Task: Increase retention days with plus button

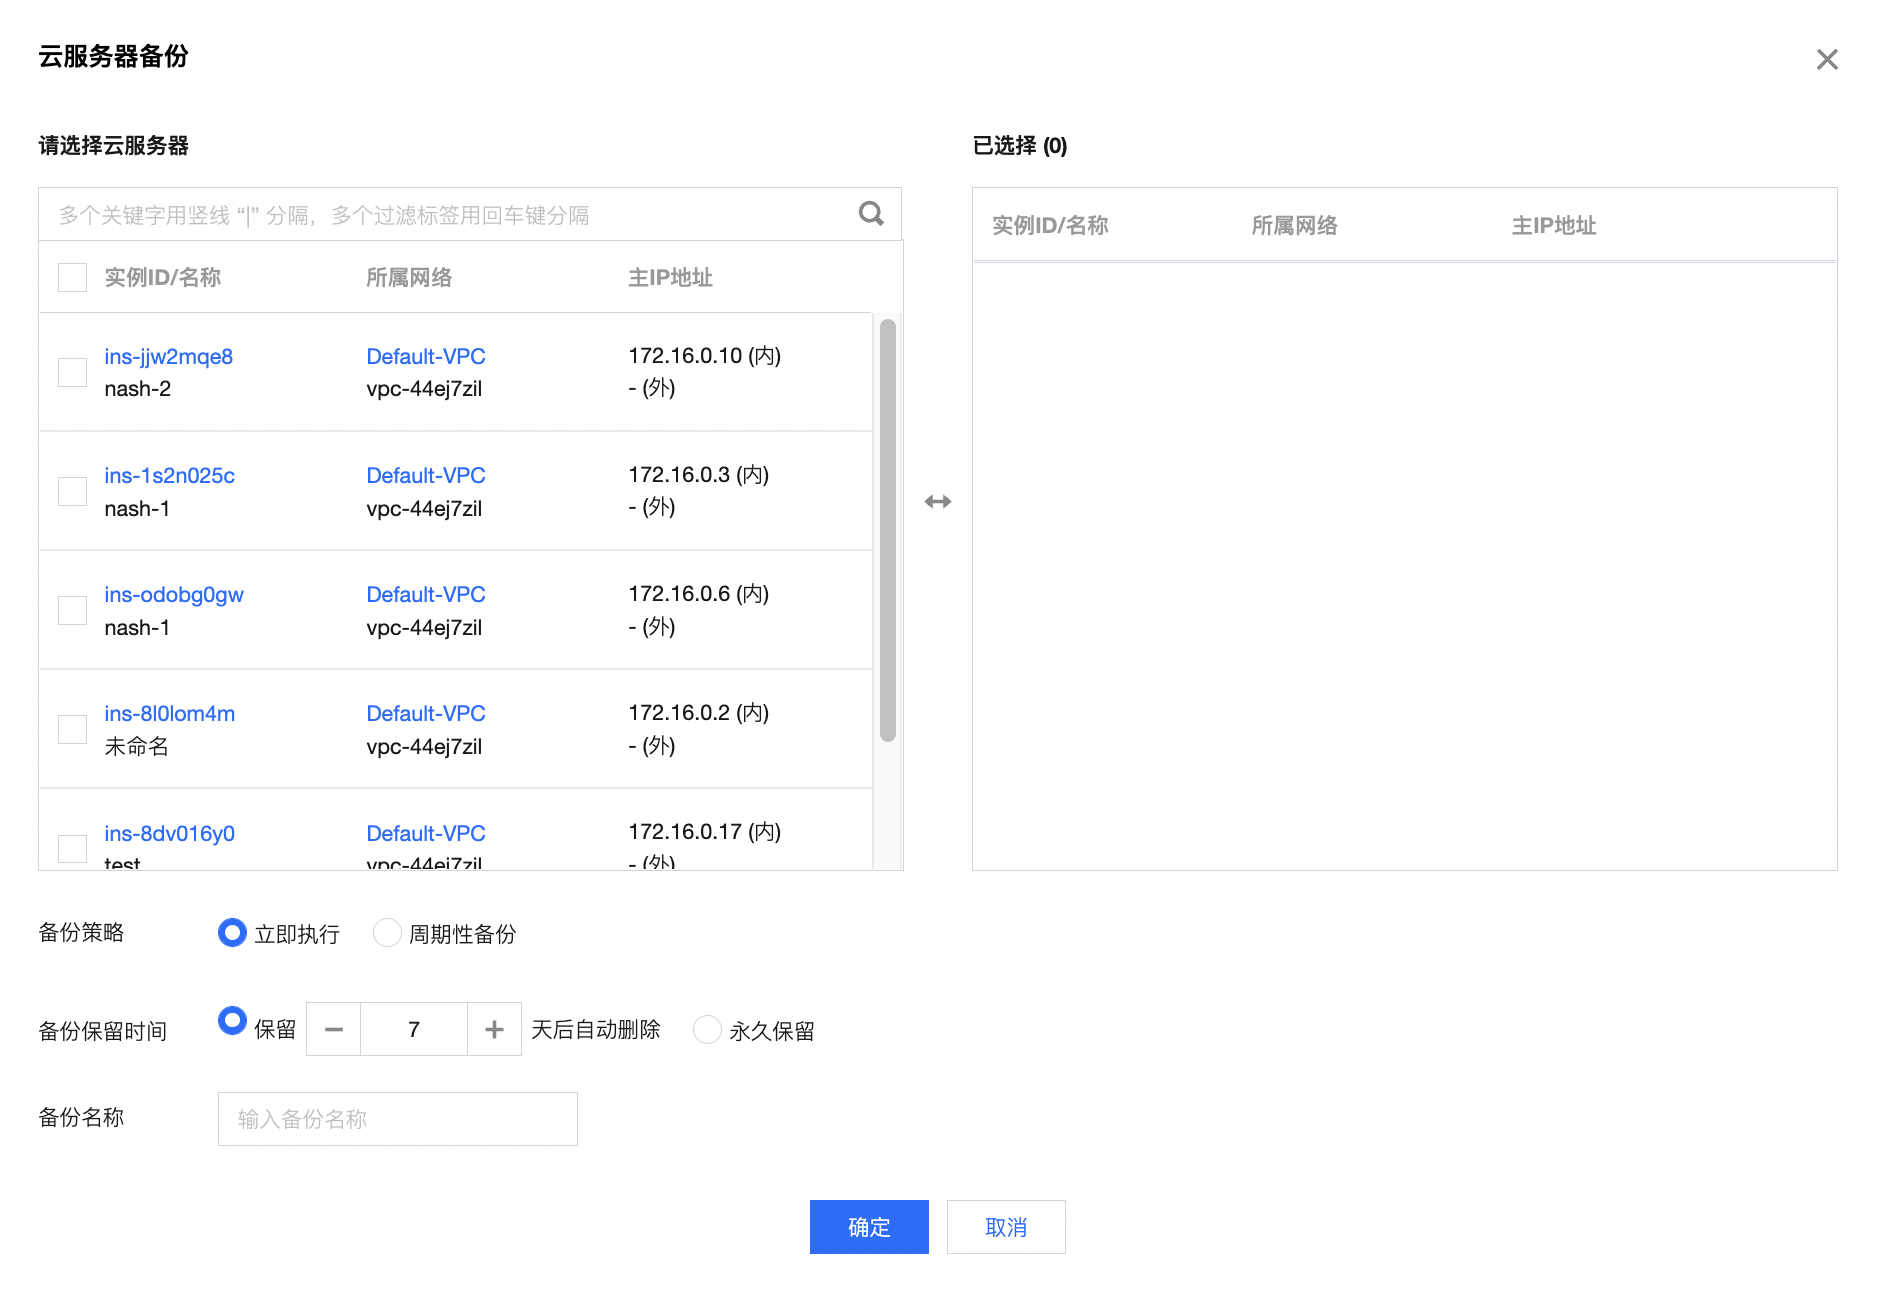Action: coord(494,1029)
